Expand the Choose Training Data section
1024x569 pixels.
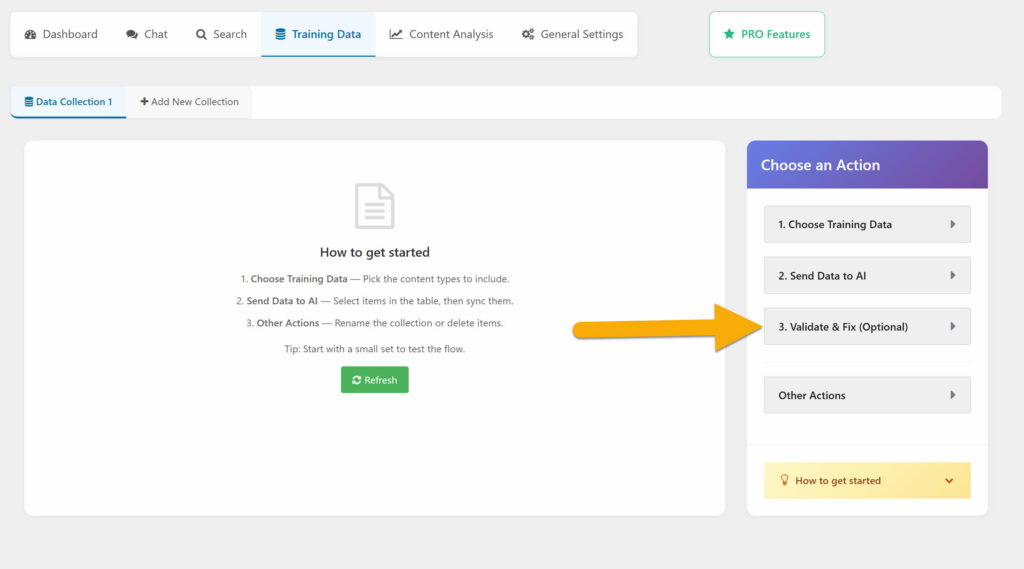pos(866,224)
